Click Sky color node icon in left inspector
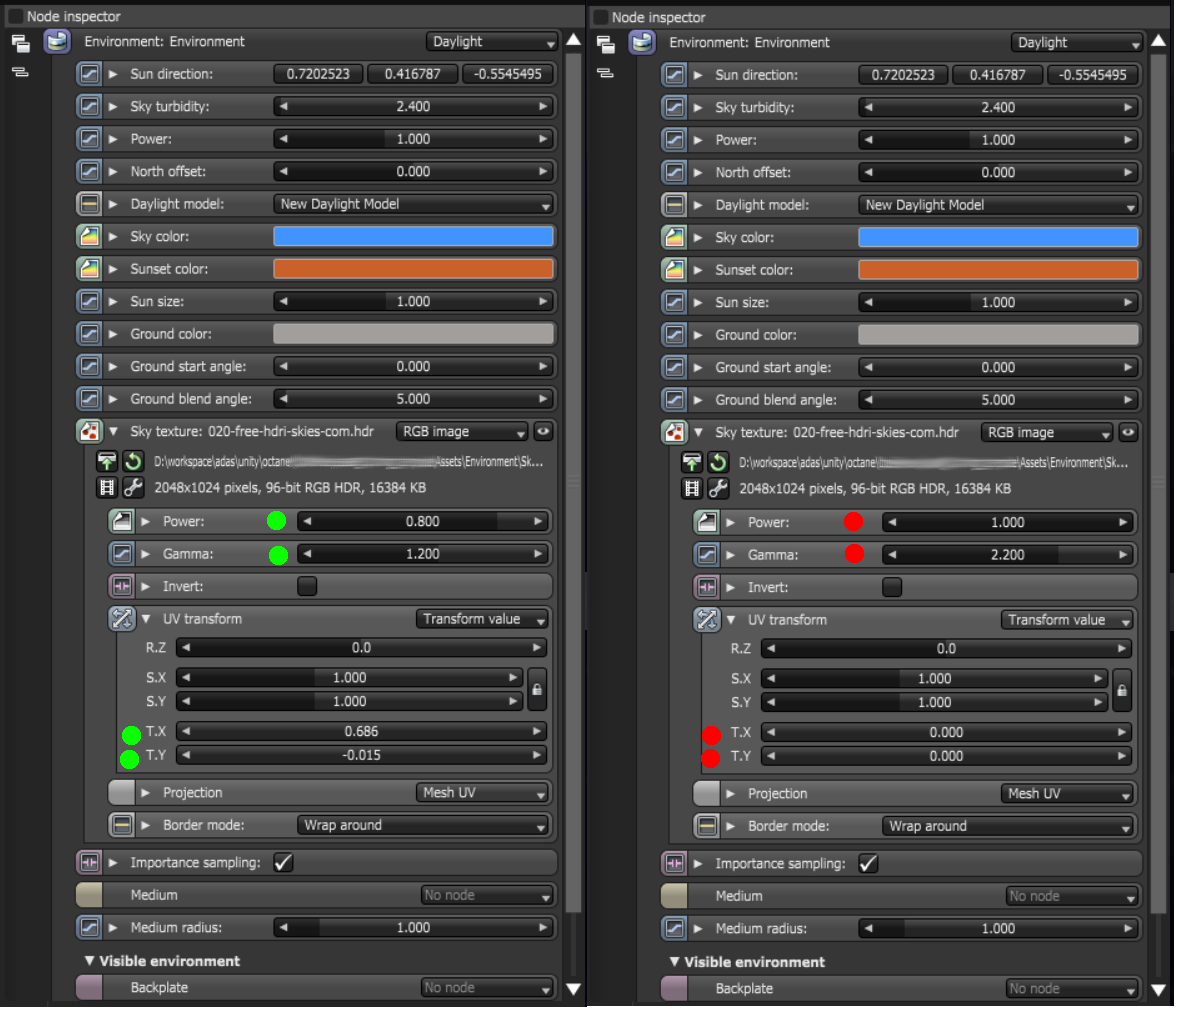 coord(89,236)
